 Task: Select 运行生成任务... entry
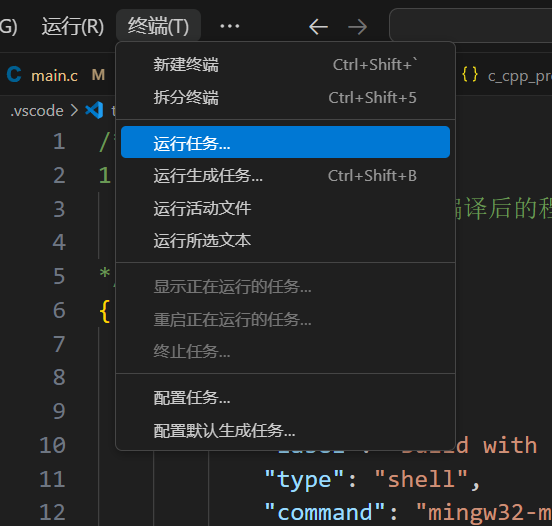point(285,175)
